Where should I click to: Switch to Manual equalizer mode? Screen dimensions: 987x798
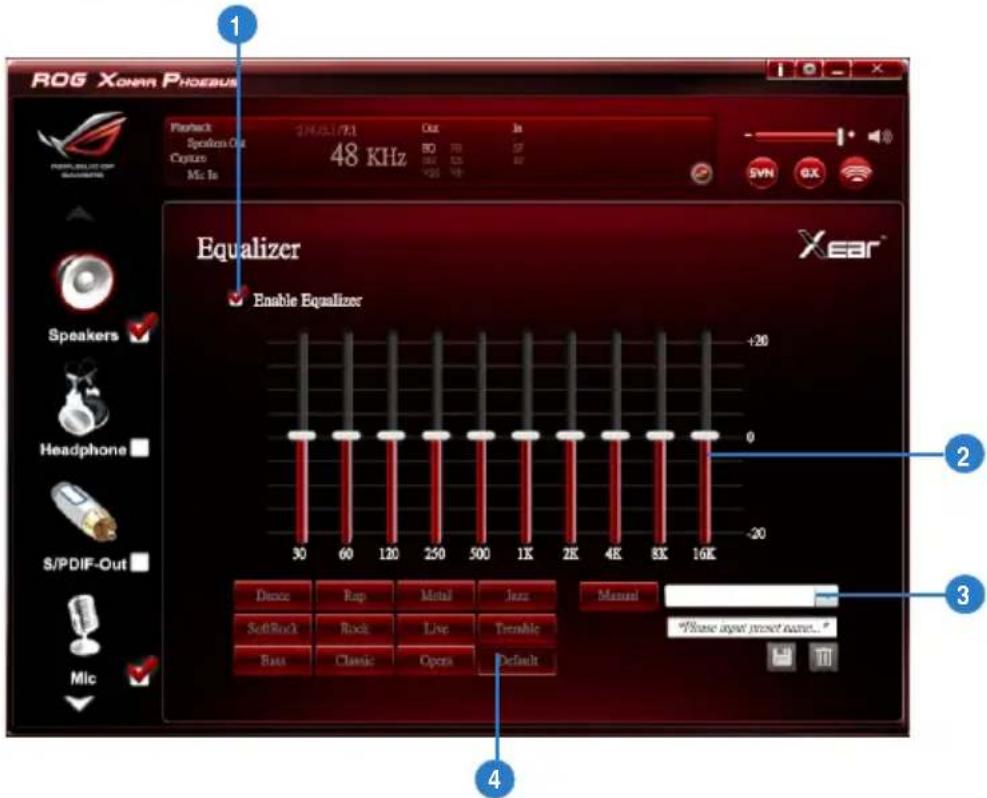tap(618, 595)
